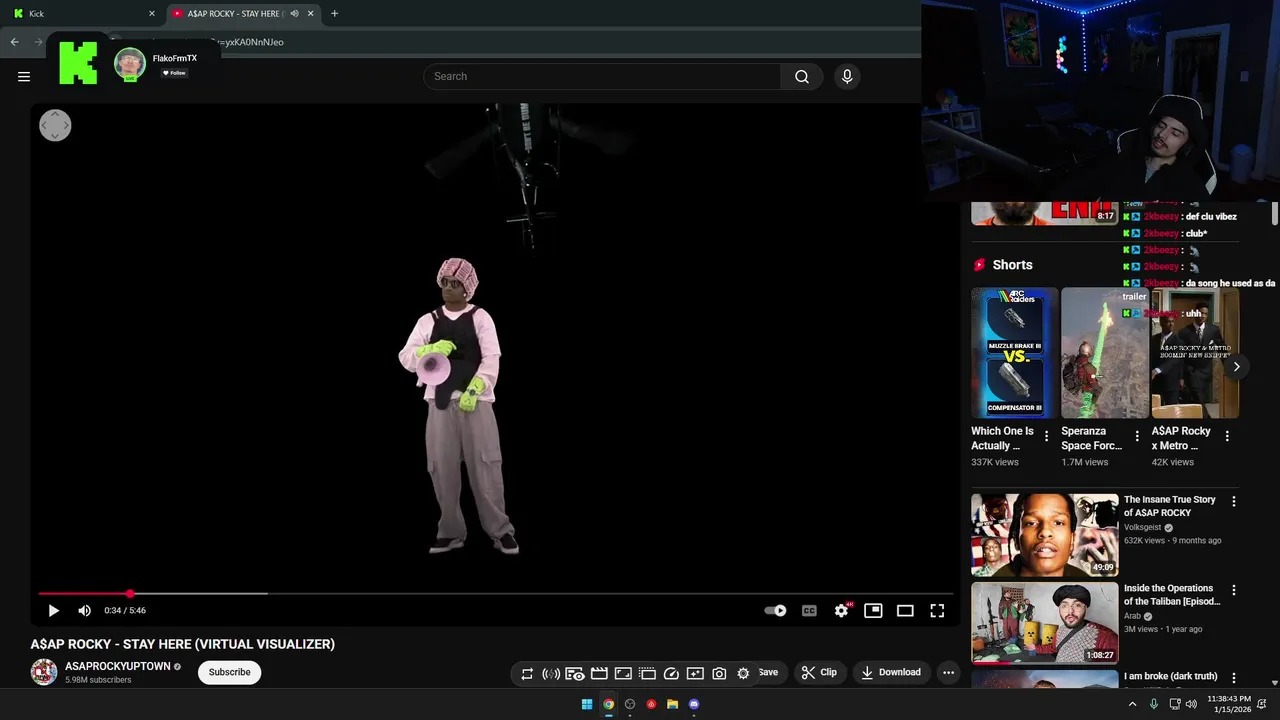Open File Explorer from the taskbar
The height and width of the screenshot is (720, 1280).
672,704
